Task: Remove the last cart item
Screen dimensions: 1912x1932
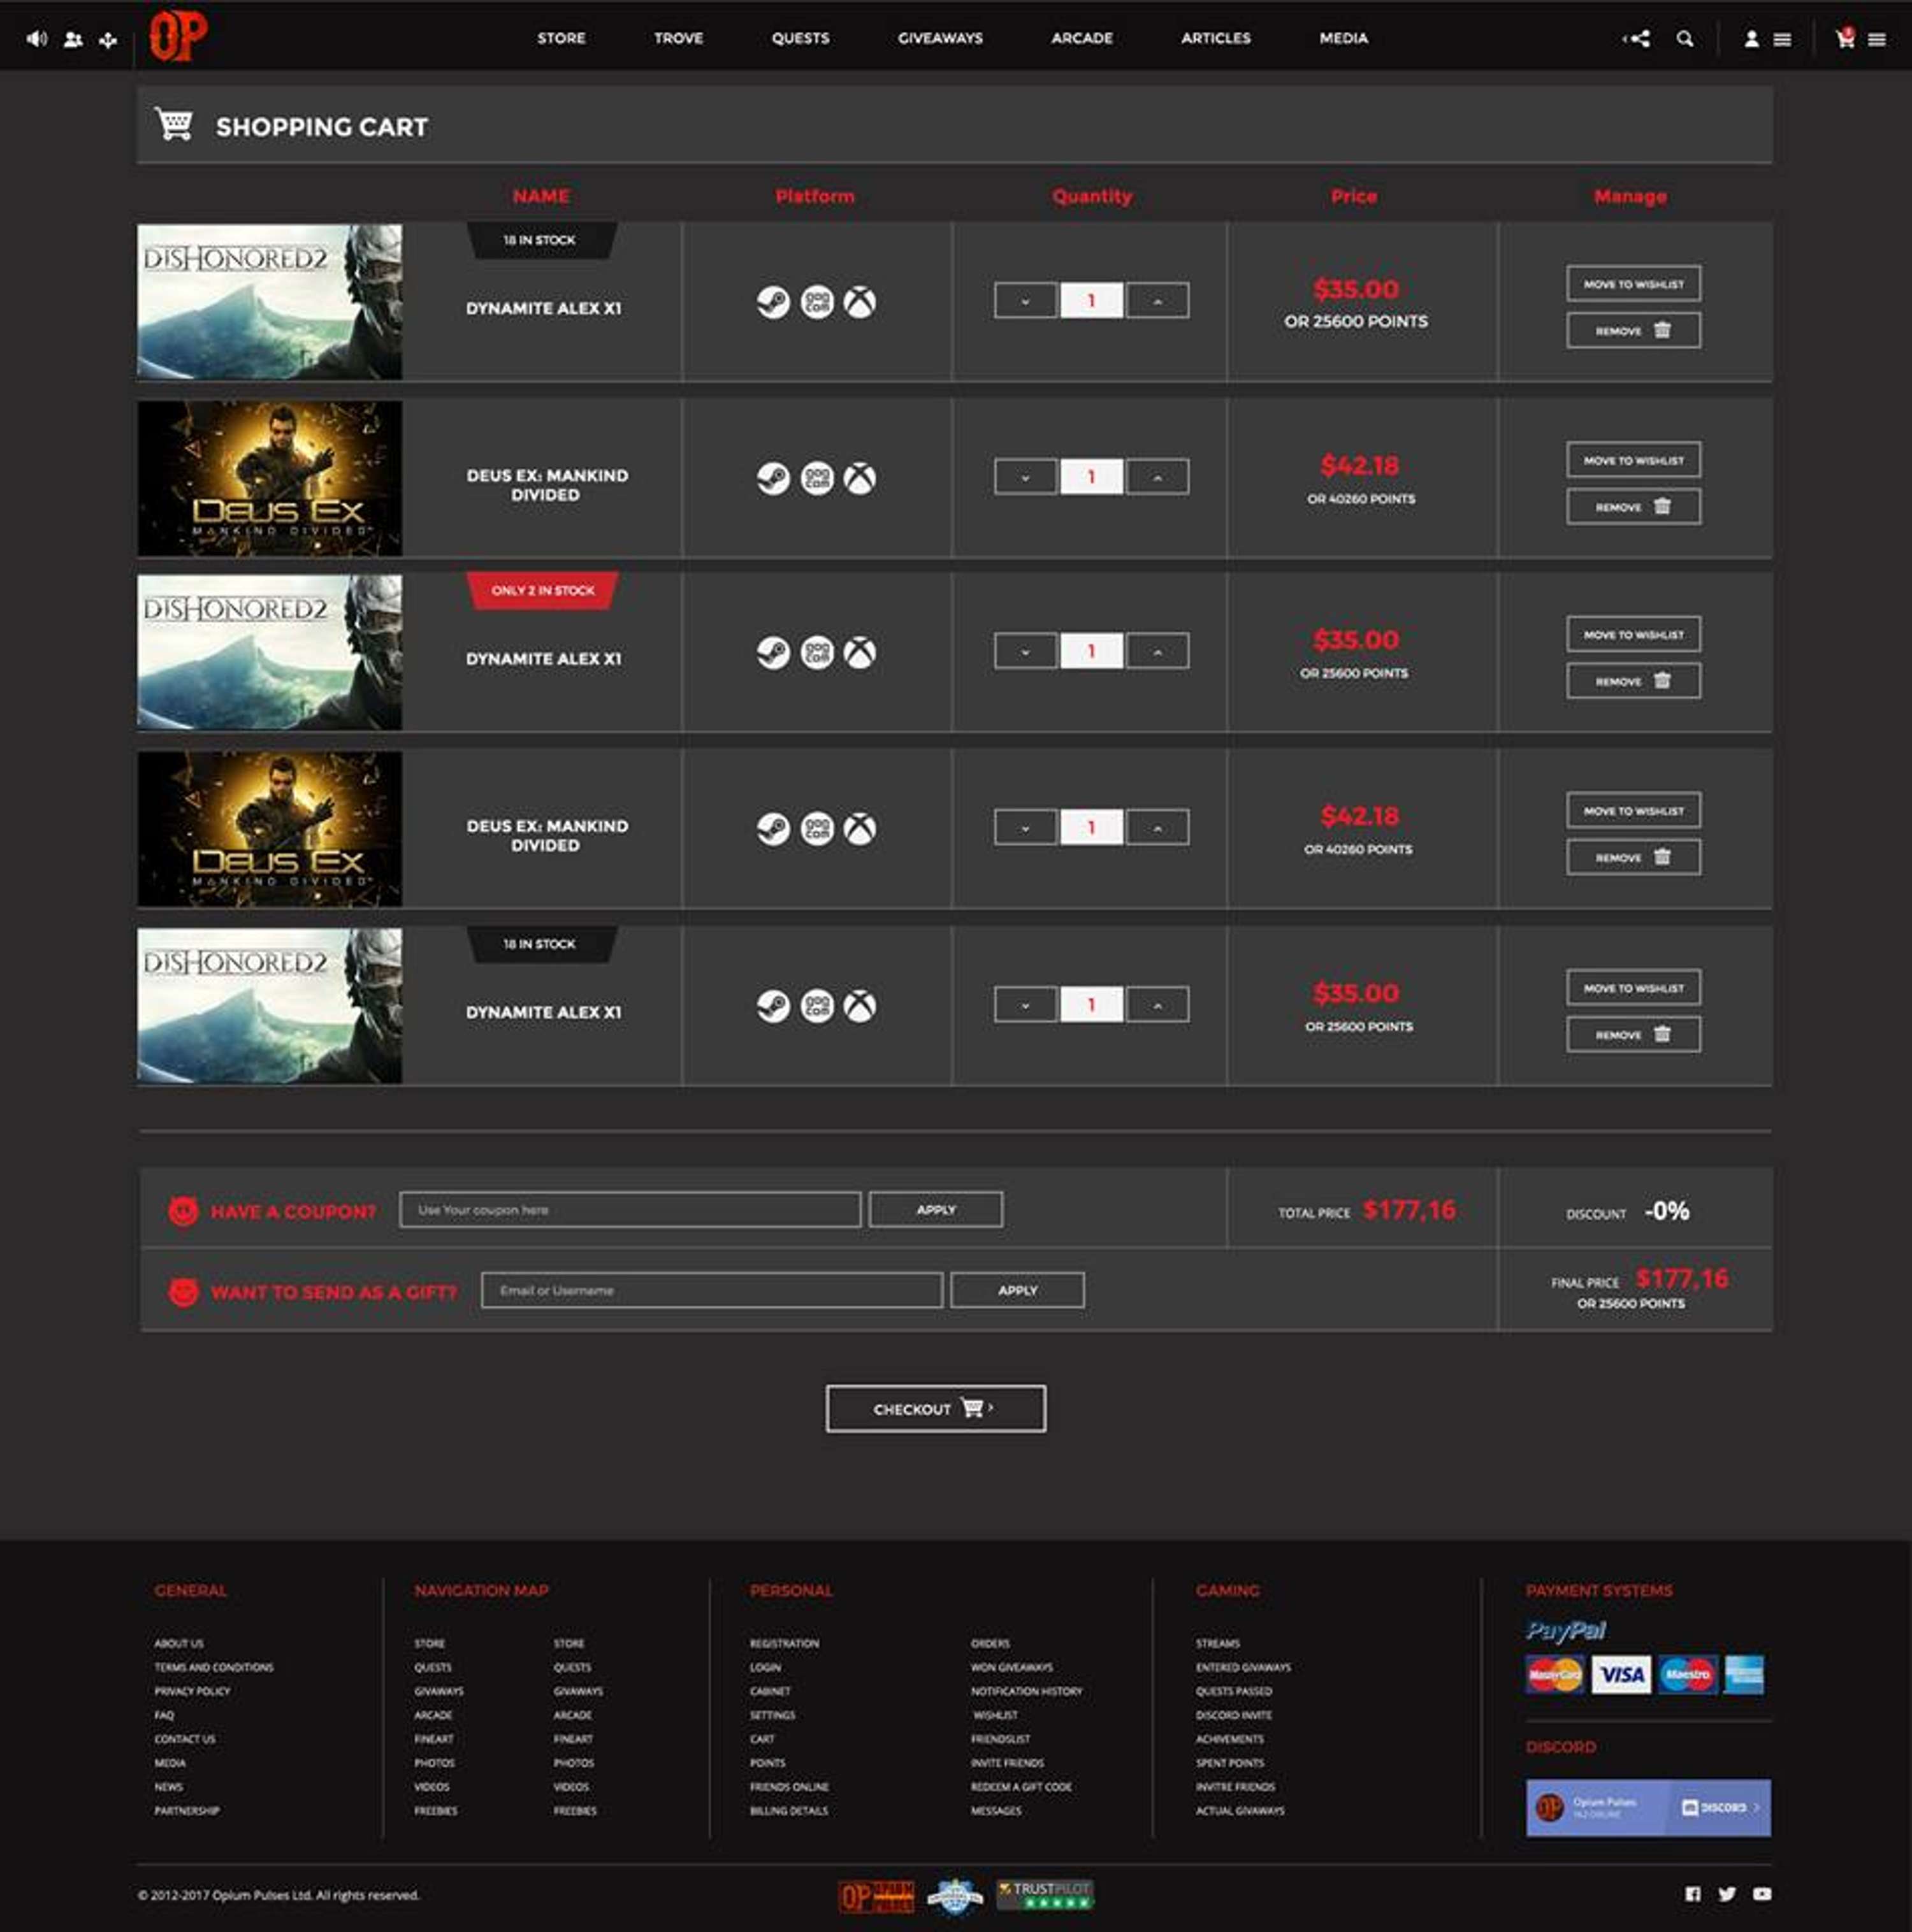Action: tap(1633, 1035)
